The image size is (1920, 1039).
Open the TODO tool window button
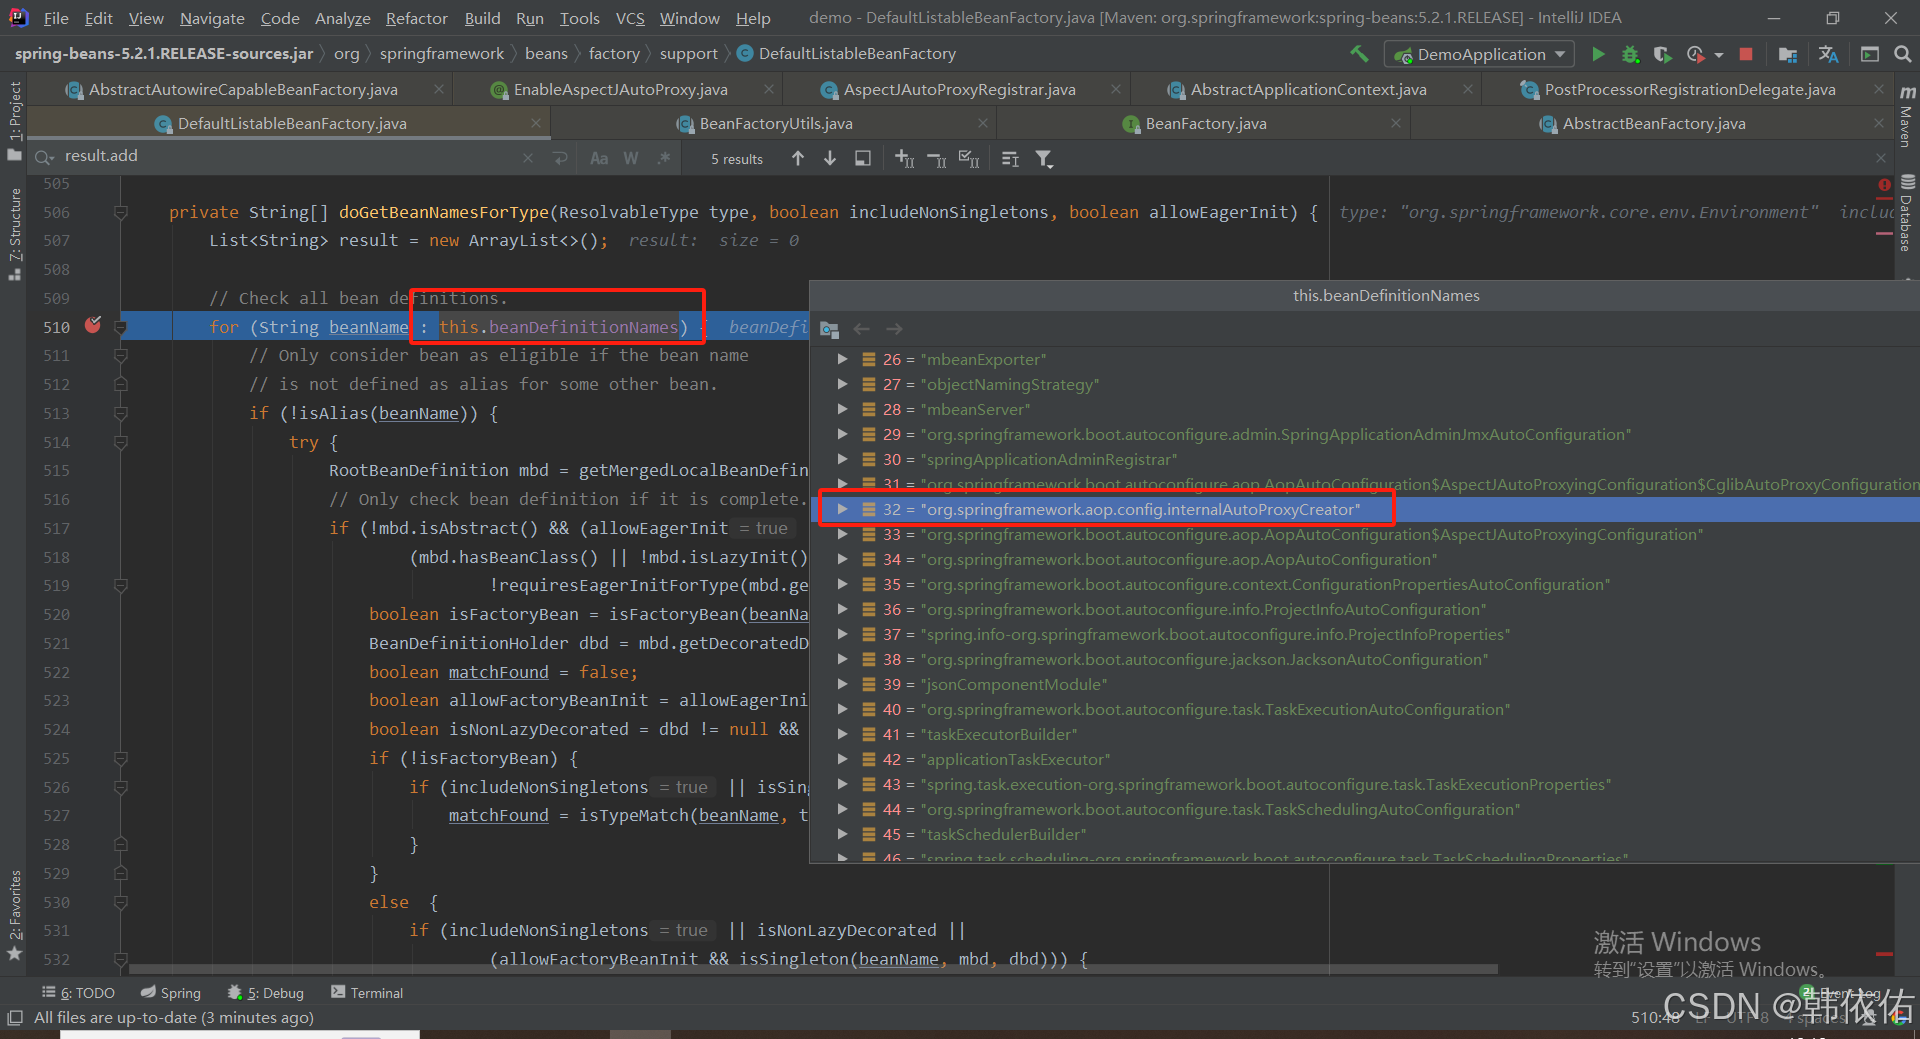[78, 992]
